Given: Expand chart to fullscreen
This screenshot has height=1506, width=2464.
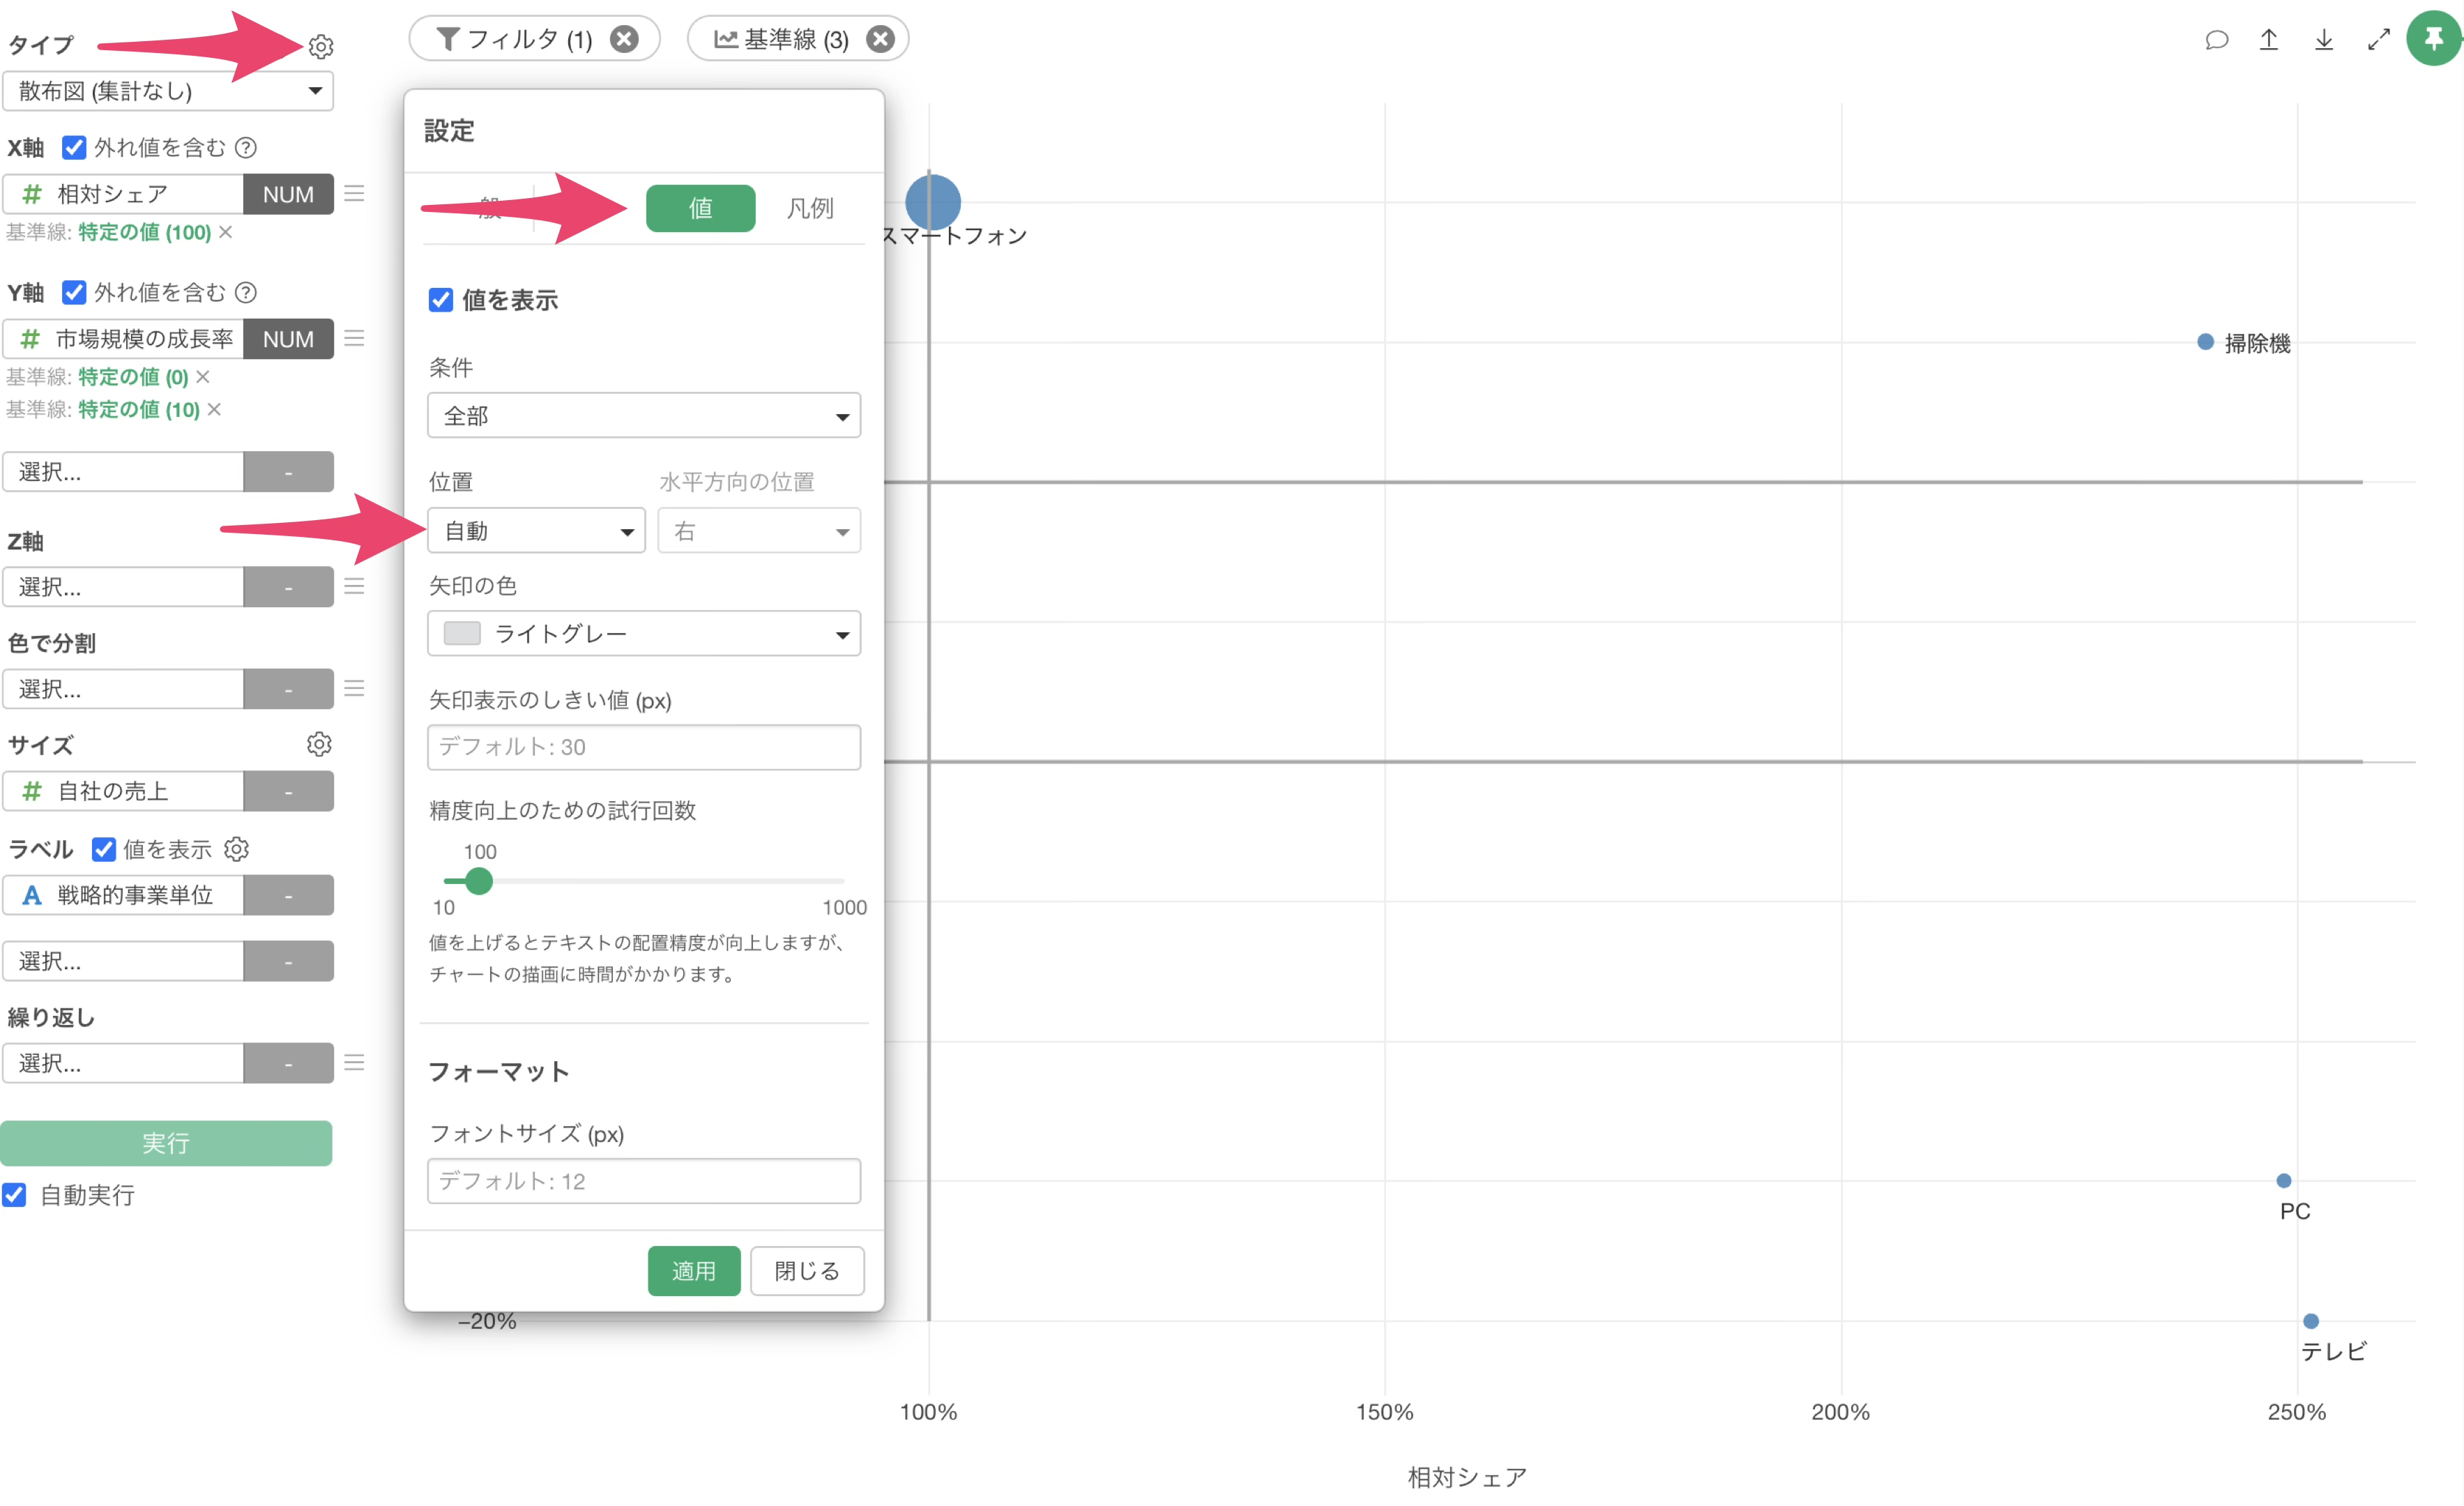Looking at the screenshot, I should [2378, 39].
